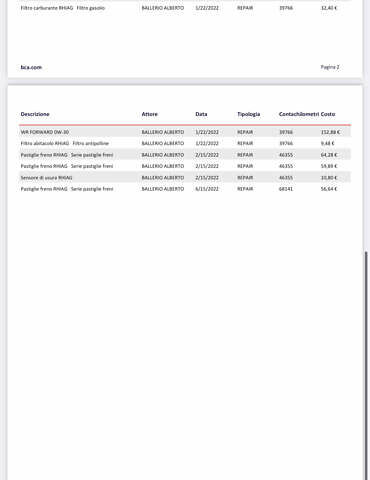Click odometer value in Filtro carburante row
This screenshot has width=370, height=480.
click(x=286, y=8)
